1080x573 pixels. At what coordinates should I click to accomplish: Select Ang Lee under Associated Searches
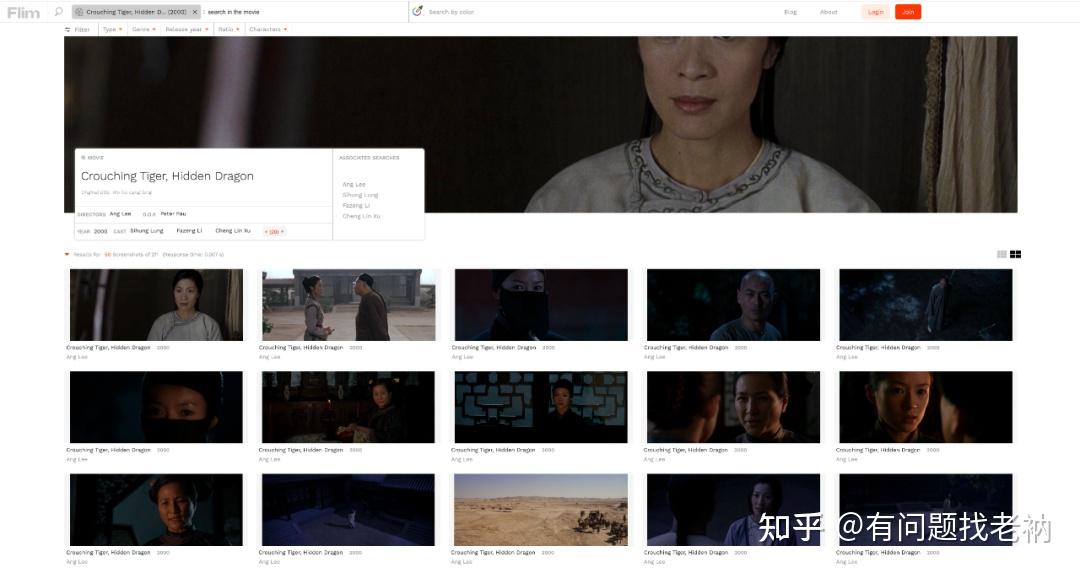354,185
